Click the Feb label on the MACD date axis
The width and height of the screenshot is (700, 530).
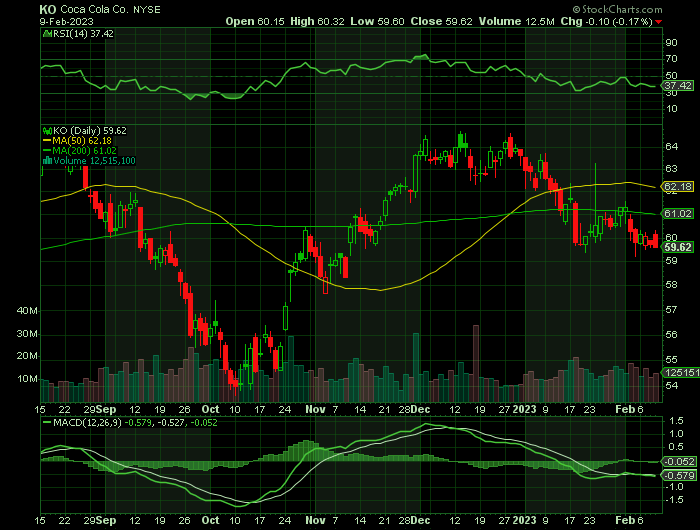(x=625, y=520)
